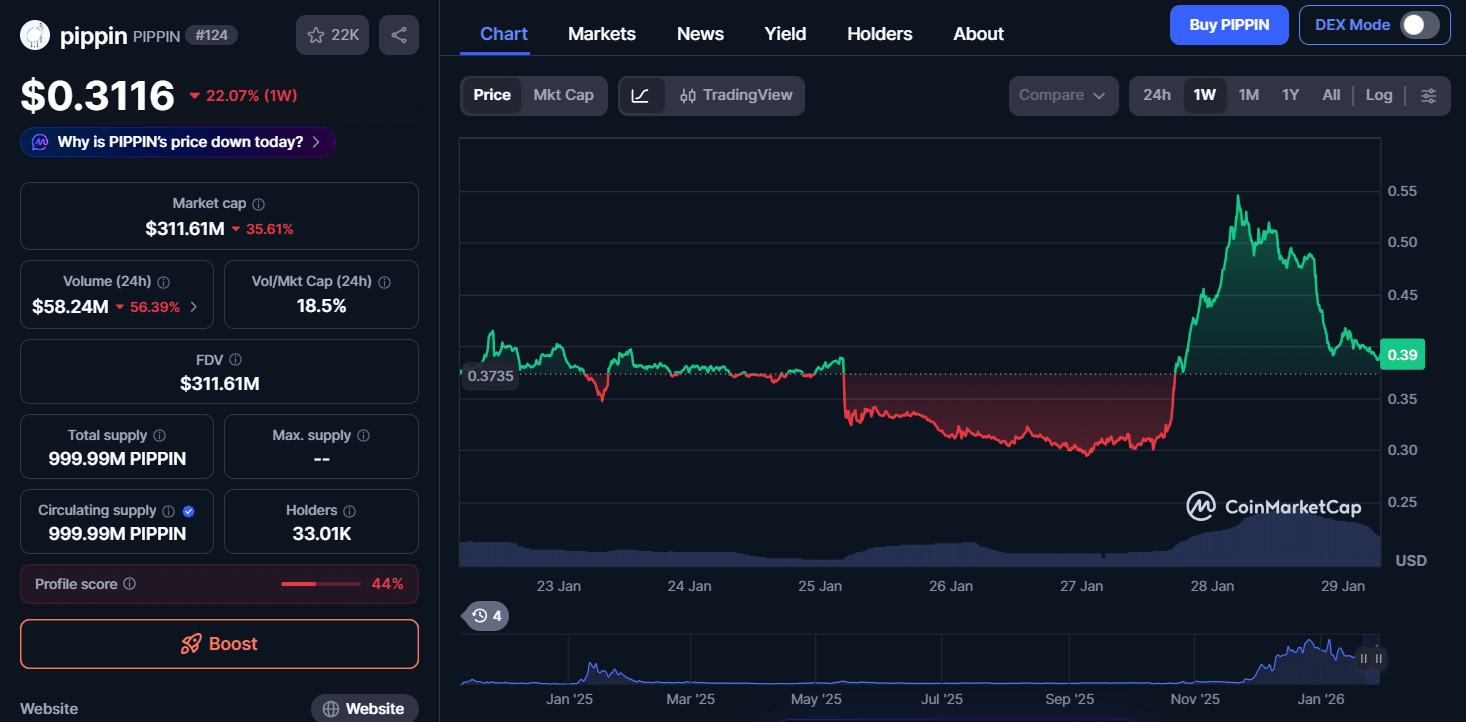Screen dimensions: 1466x722
Task: Click the Buy PIPPIN button
Action: pos(1230,25)
